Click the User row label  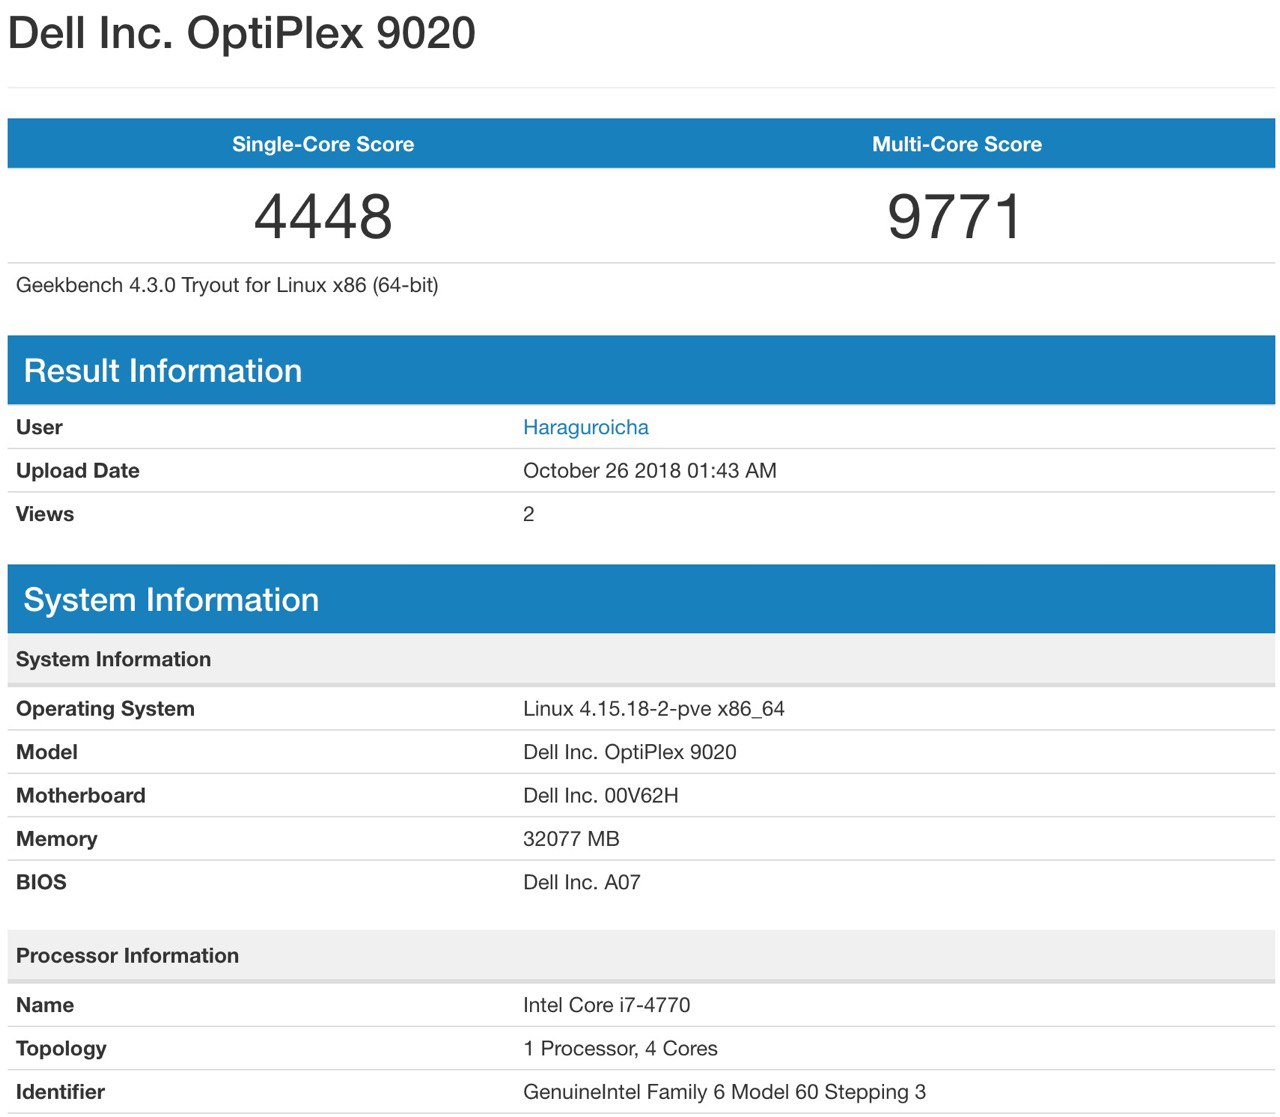pos(39,427)
